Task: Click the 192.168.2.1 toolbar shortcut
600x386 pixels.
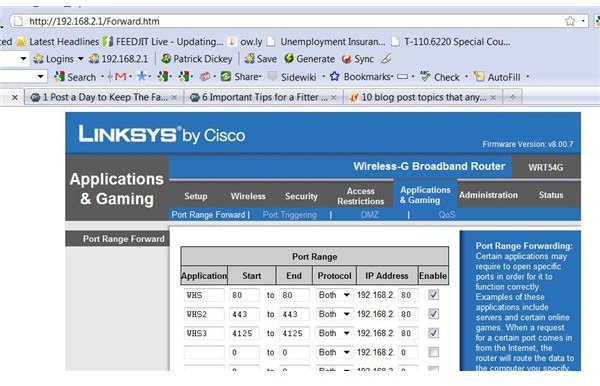Action: pos(118,59)
